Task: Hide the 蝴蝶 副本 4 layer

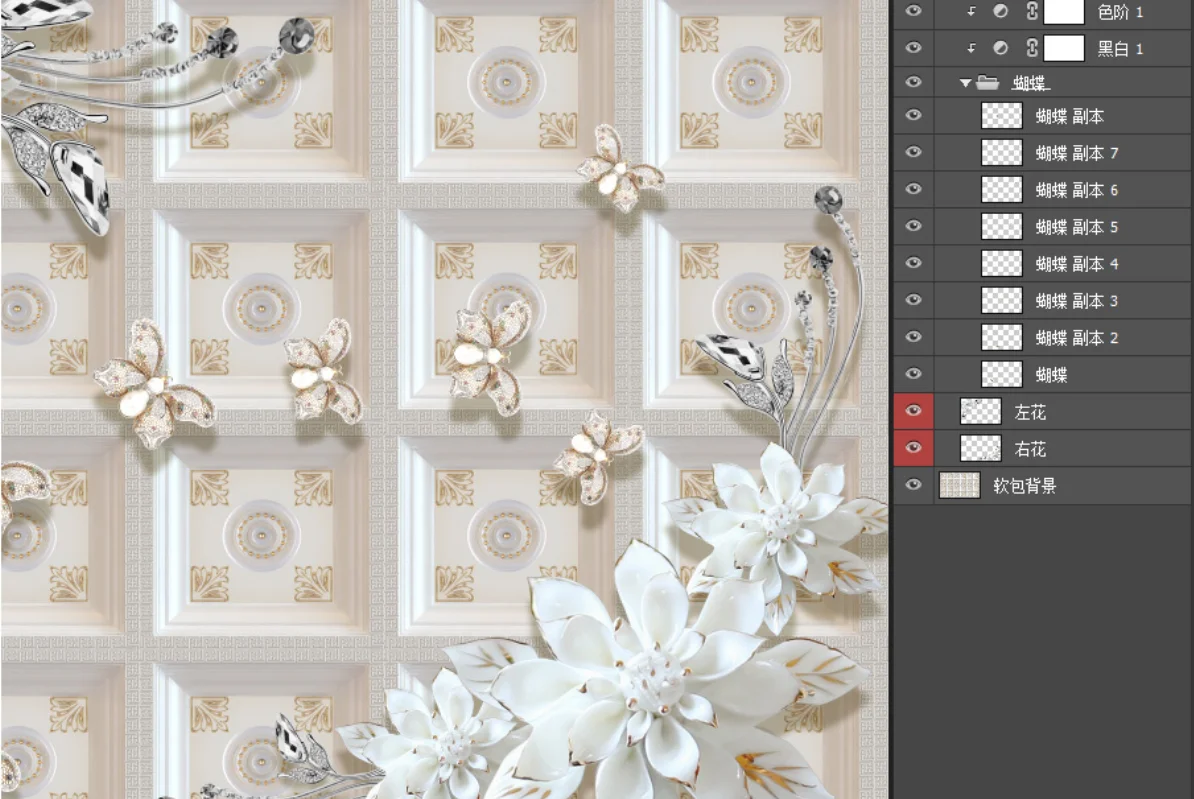Action: click(x=913, y=263)
